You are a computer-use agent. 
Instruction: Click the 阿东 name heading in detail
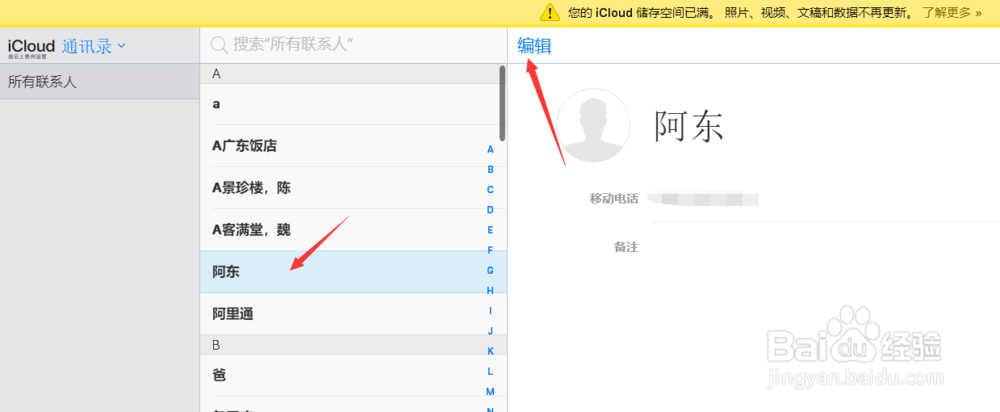pyautogui.click(x=689, y=126)
